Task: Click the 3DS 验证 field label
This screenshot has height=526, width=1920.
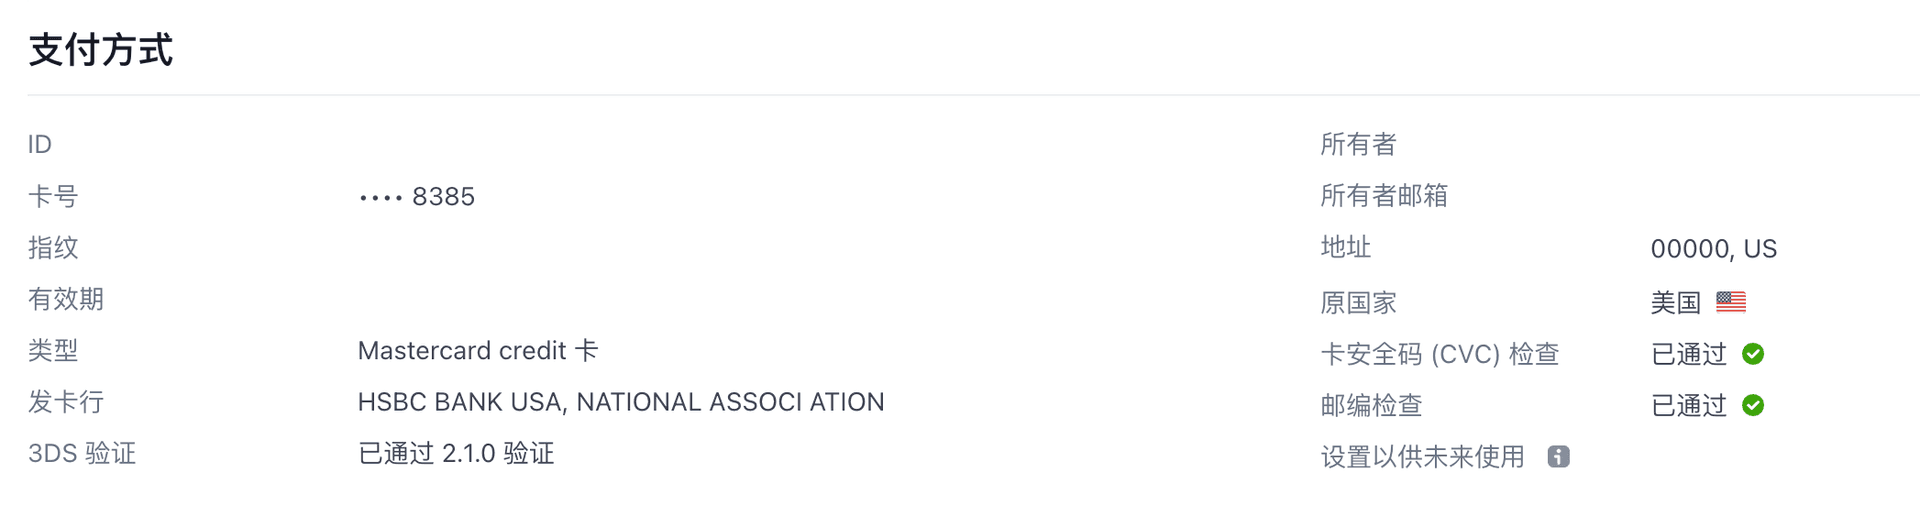Action: (x=82, y=454)
